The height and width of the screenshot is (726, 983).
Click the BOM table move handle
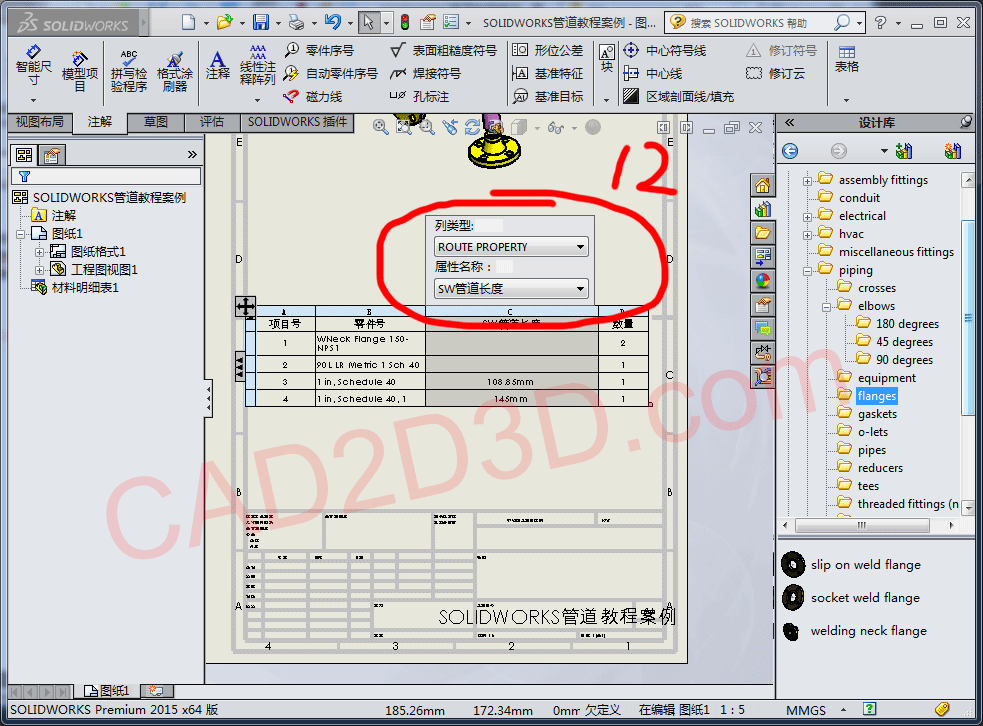245,307
